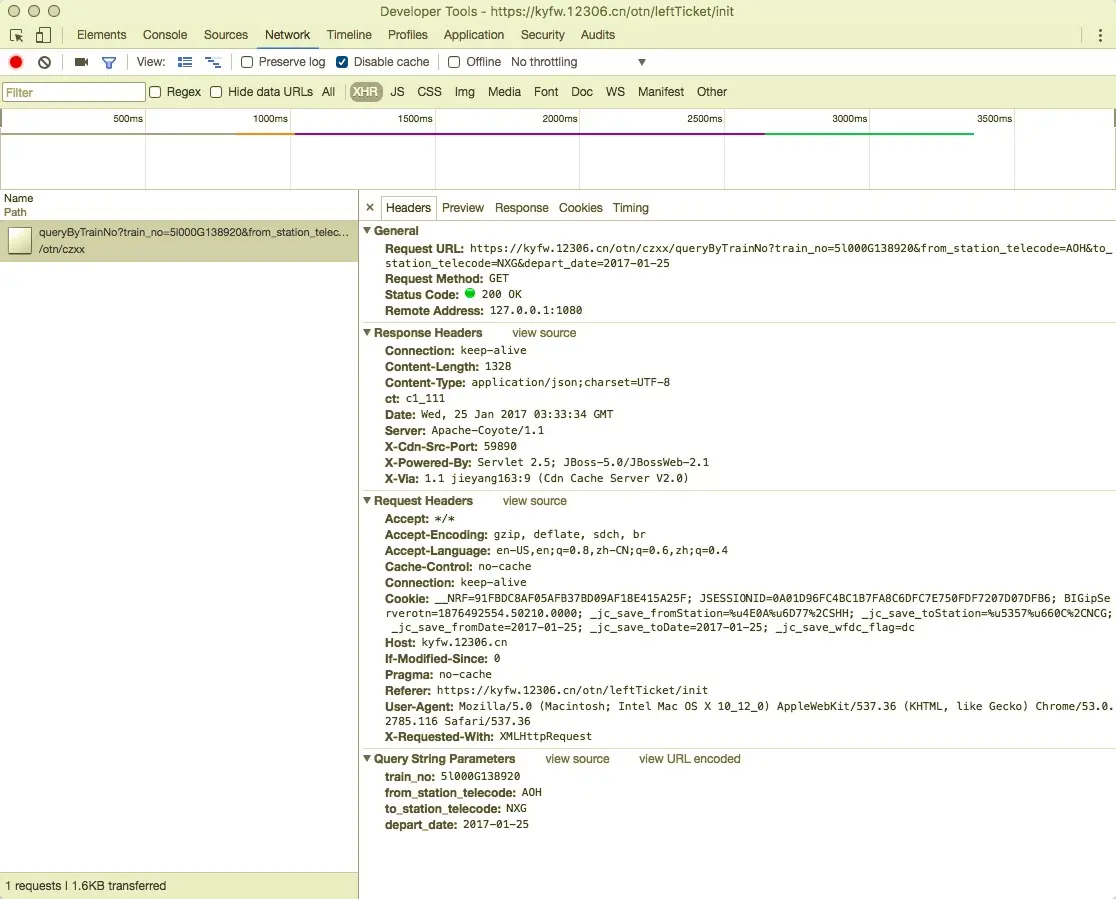Collapse the Response Headers section
Screen dimensions: 1116x899
[367, 332]
